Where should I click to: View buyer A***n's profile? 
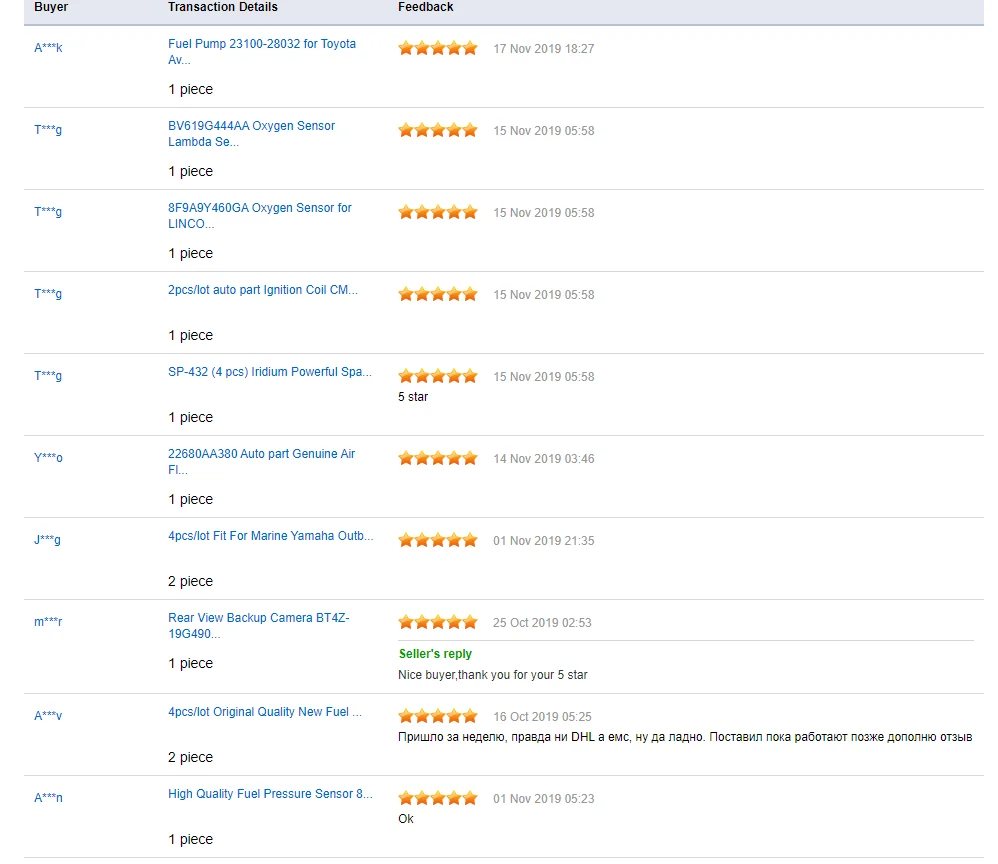48,798
